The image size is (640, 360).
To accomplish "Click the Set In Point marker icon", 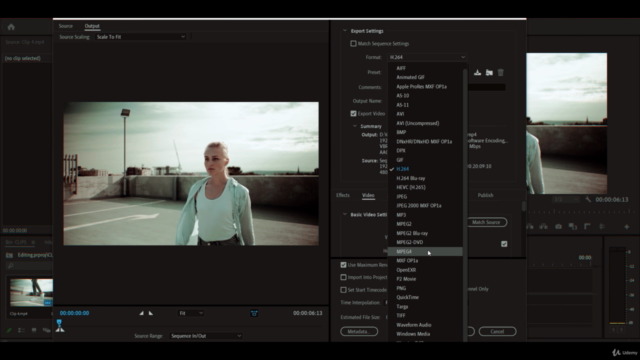I will [x=141, y=313].
